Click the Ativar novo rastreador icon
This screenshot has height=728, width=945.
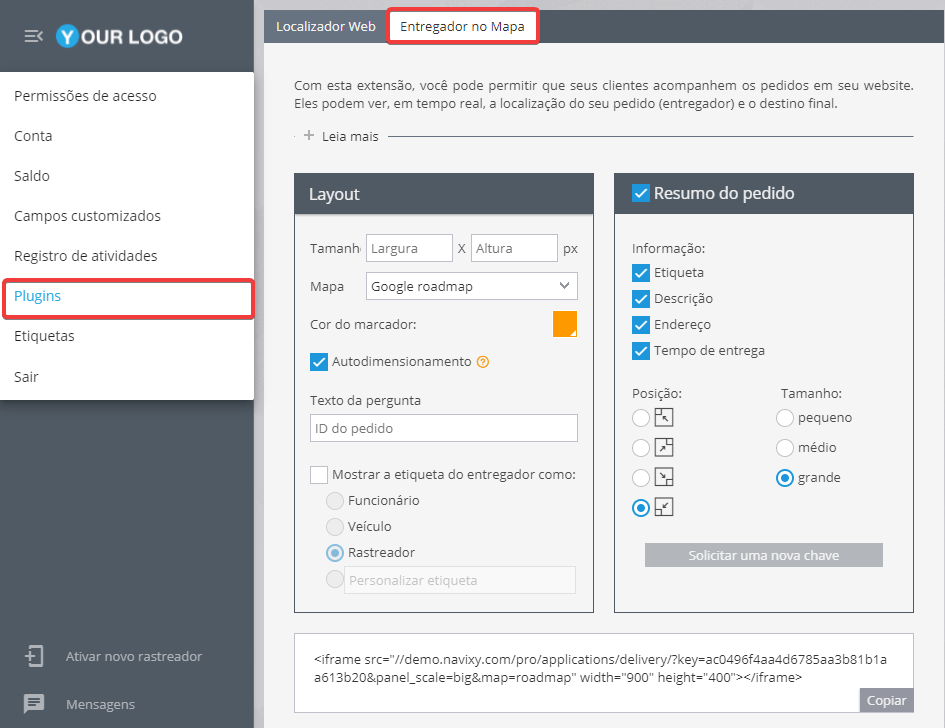[x=34, y=656]
